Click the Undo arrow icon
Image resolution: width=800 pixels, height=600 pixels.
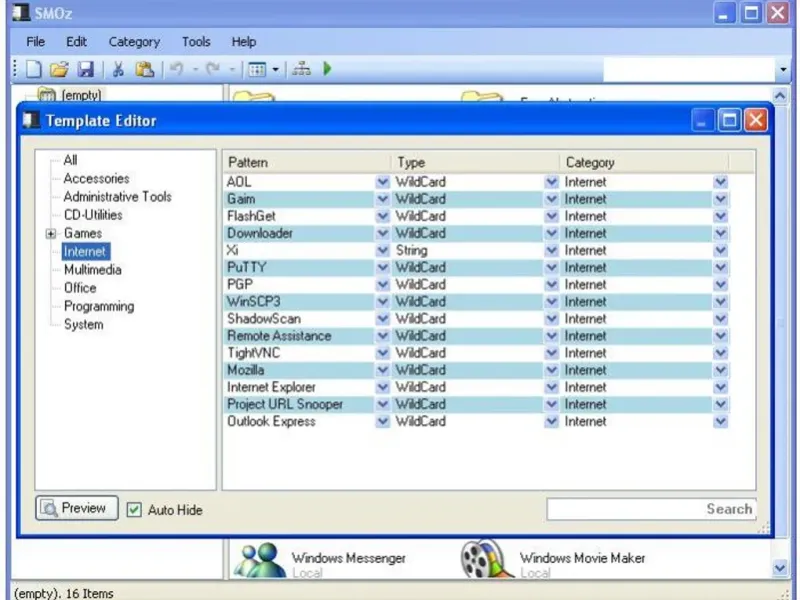(x=177, y=68)
